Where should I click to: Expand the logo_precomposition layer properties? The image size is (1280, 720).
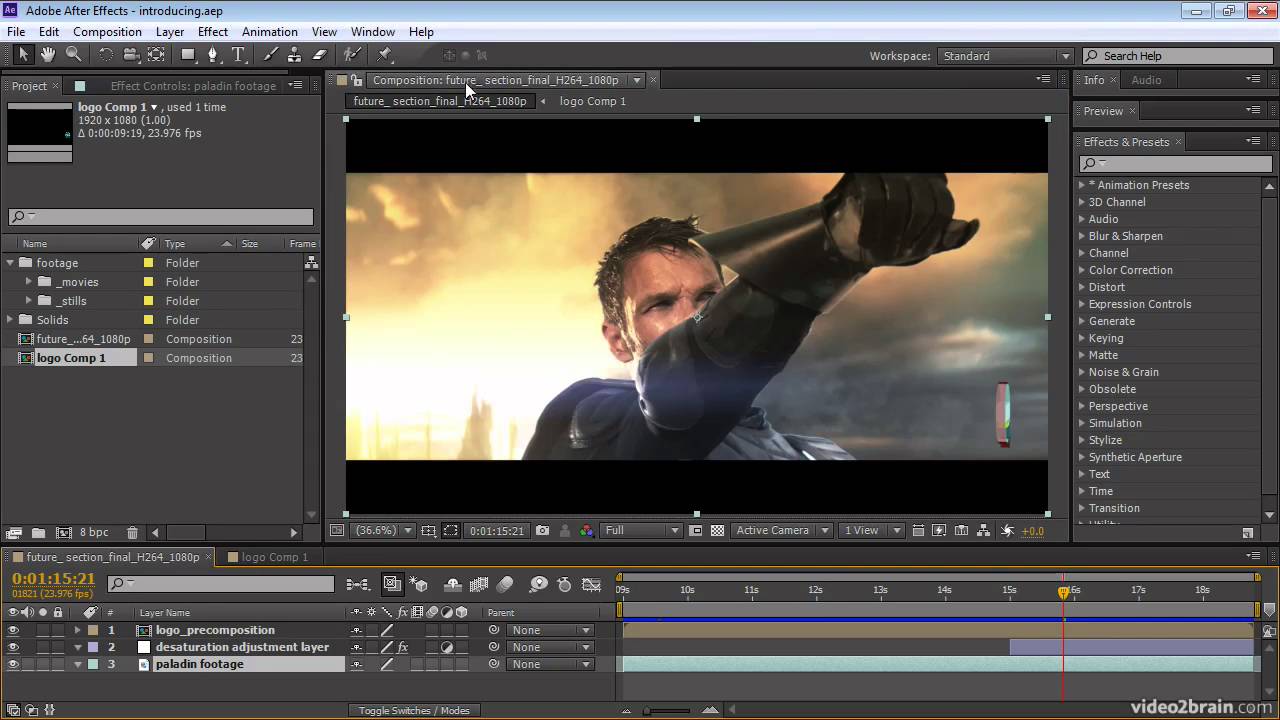[x=77, y=630]
